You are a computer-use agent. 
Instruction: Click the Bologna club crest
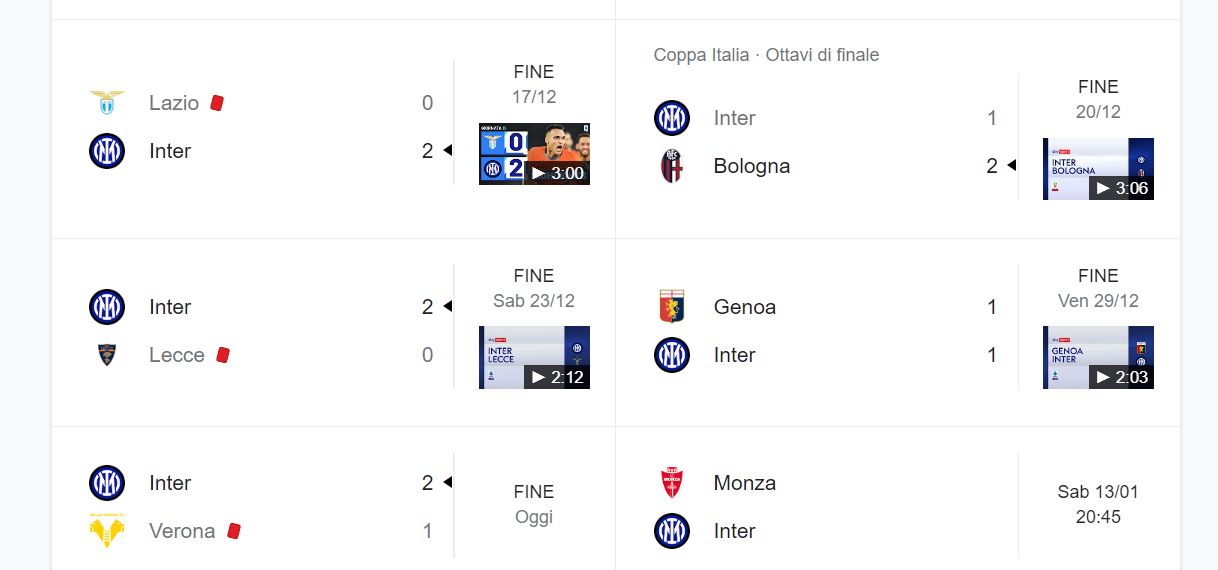[672, 166]
